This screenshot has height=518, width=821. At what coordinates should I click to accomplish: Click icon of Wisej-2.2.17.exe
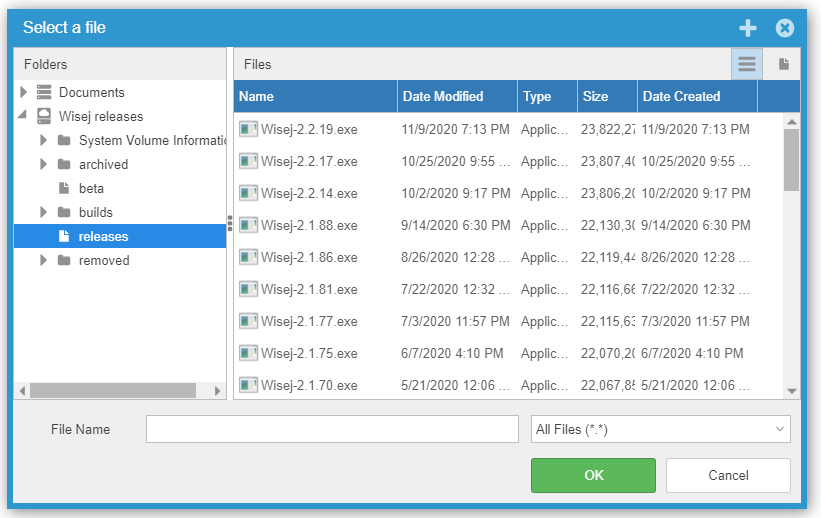(248, 161)
